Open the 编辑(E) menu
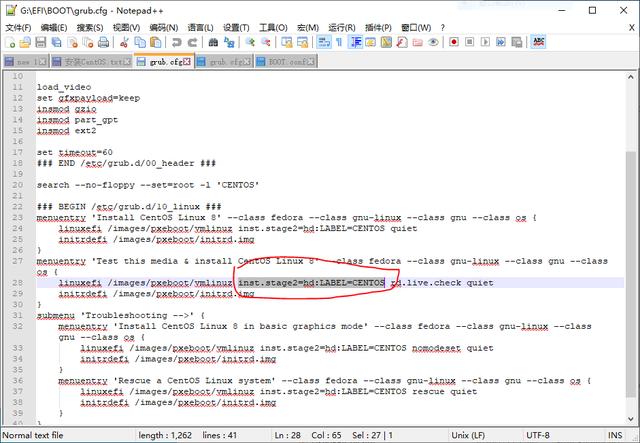 (54, 28)
